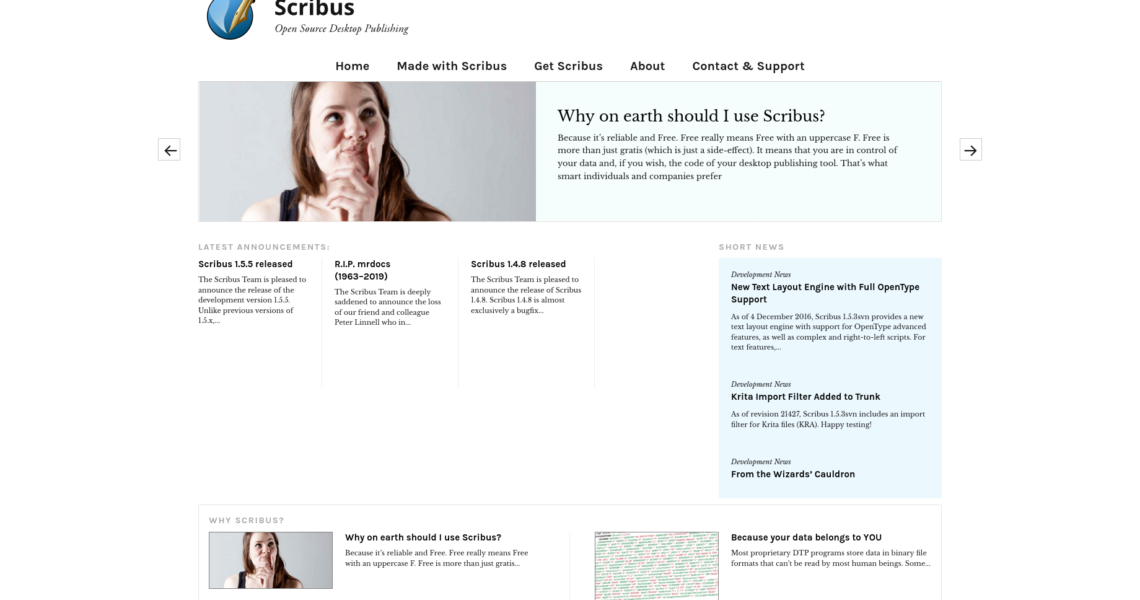The height and width of the screenshot is (600, 1140).
Task: Open the Scribus 1.4.8 released announcement
Action: pos(518,264)
